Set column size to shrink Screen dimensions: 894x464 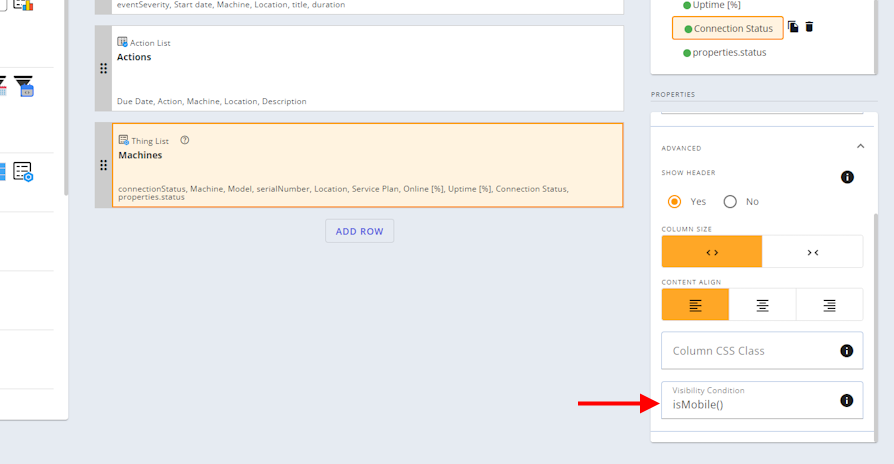(x=812, y=252)
